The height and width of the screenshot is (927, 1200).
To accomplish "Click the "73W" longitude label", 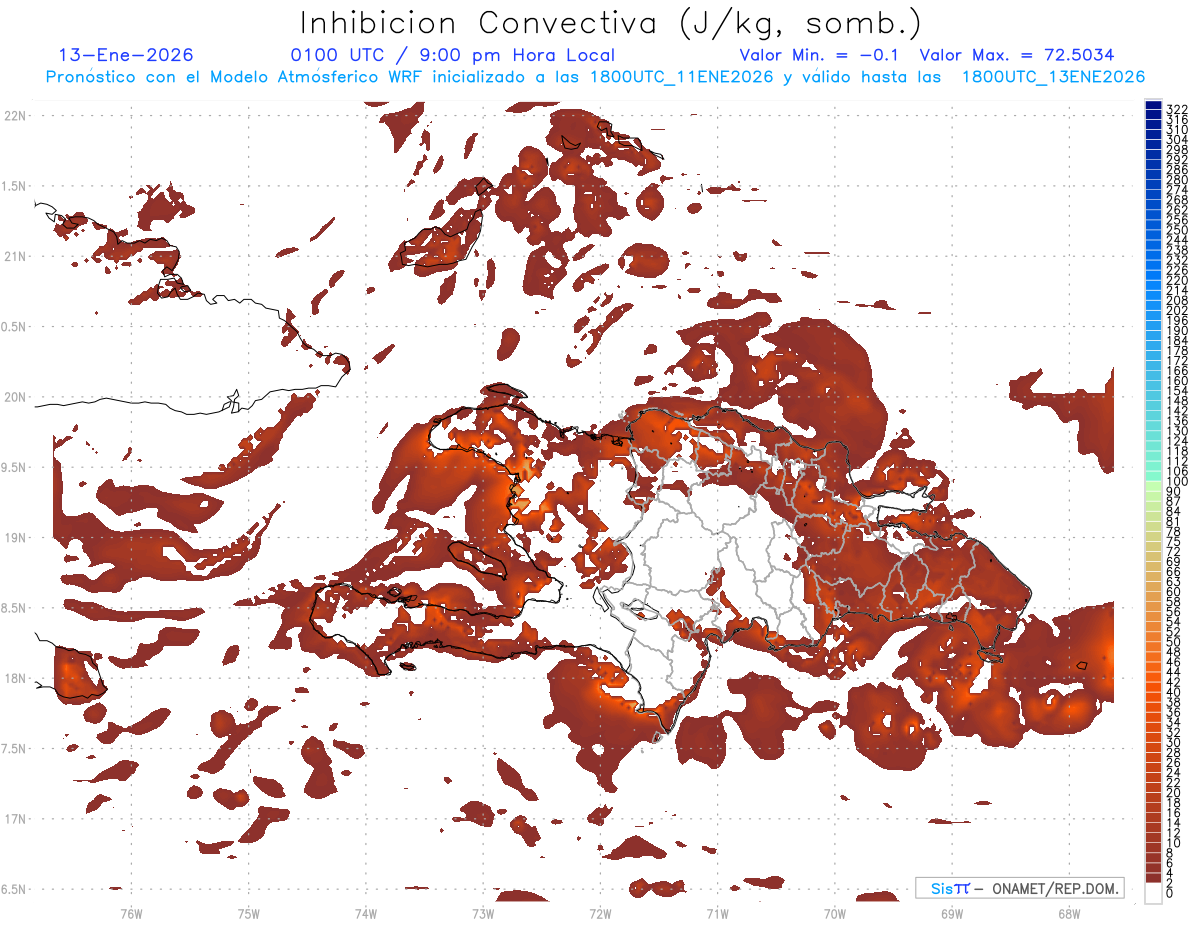I will 483,913.
